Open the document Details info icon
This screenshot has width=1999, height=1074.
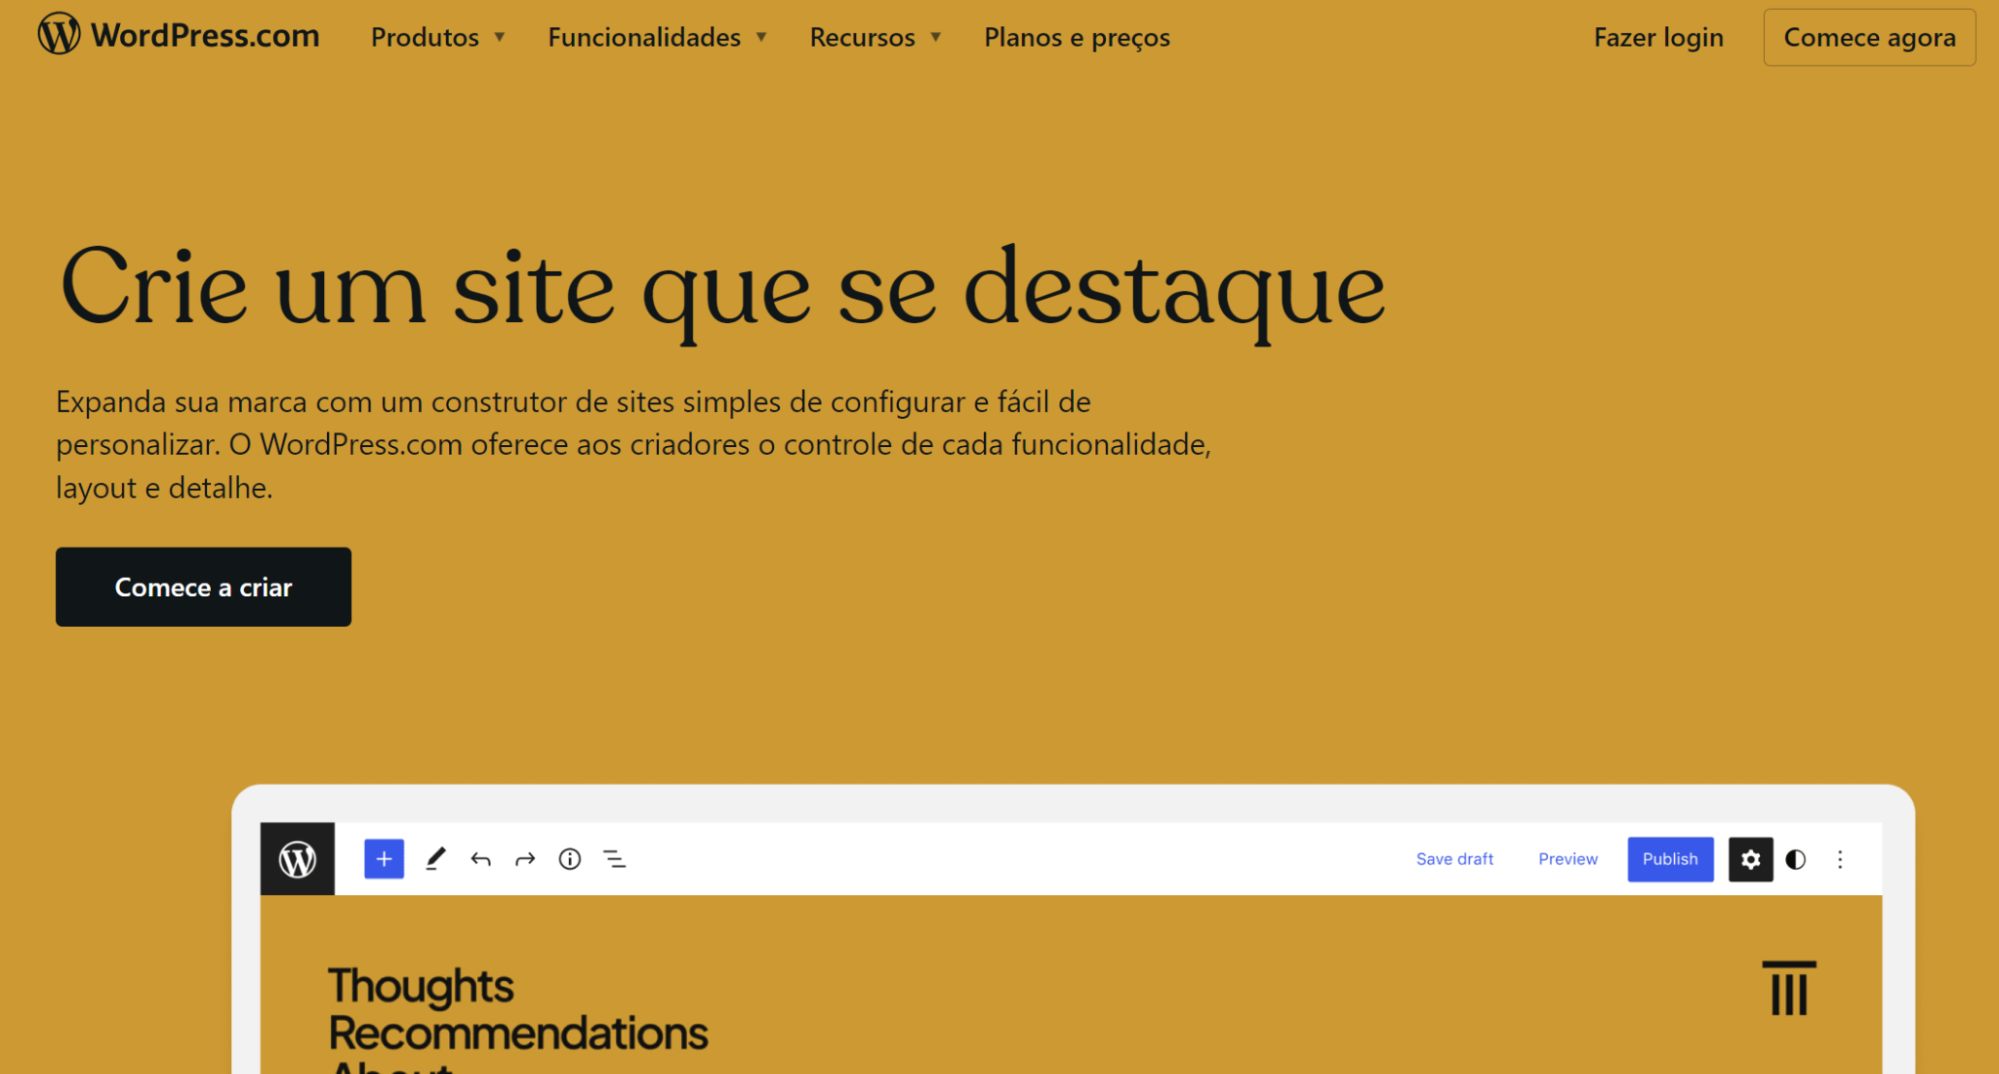click(x=569, y=859)
